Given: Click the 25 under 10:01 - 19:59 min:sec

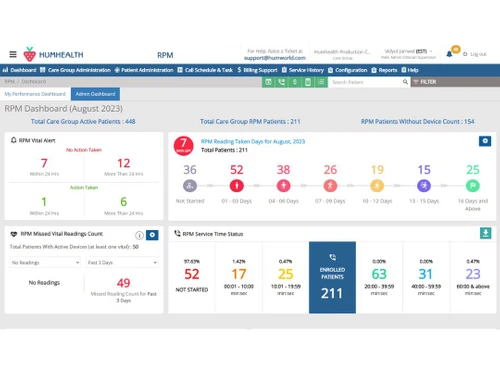Looking at the screenshot, I should coord(286,274).
